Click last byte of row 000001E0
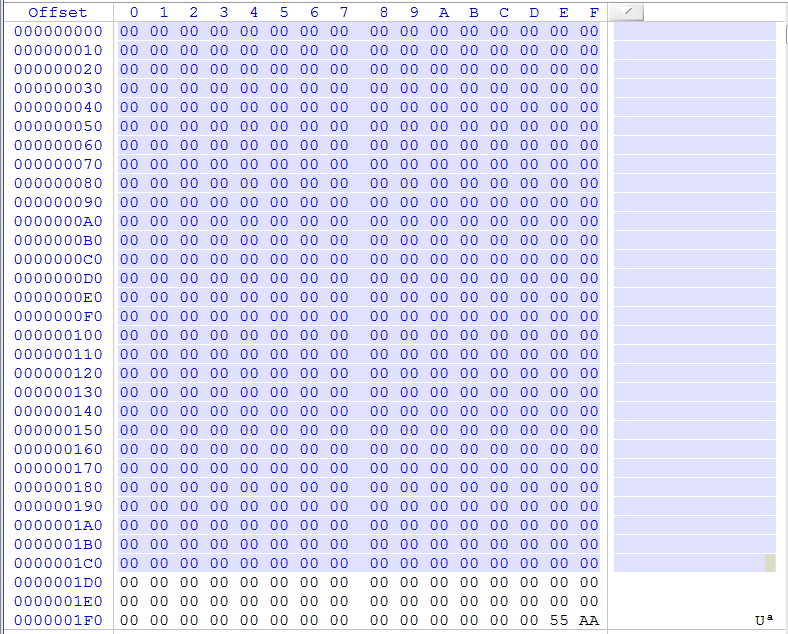Viewport: 788px width, 634px height. click(x=589, y=601)
